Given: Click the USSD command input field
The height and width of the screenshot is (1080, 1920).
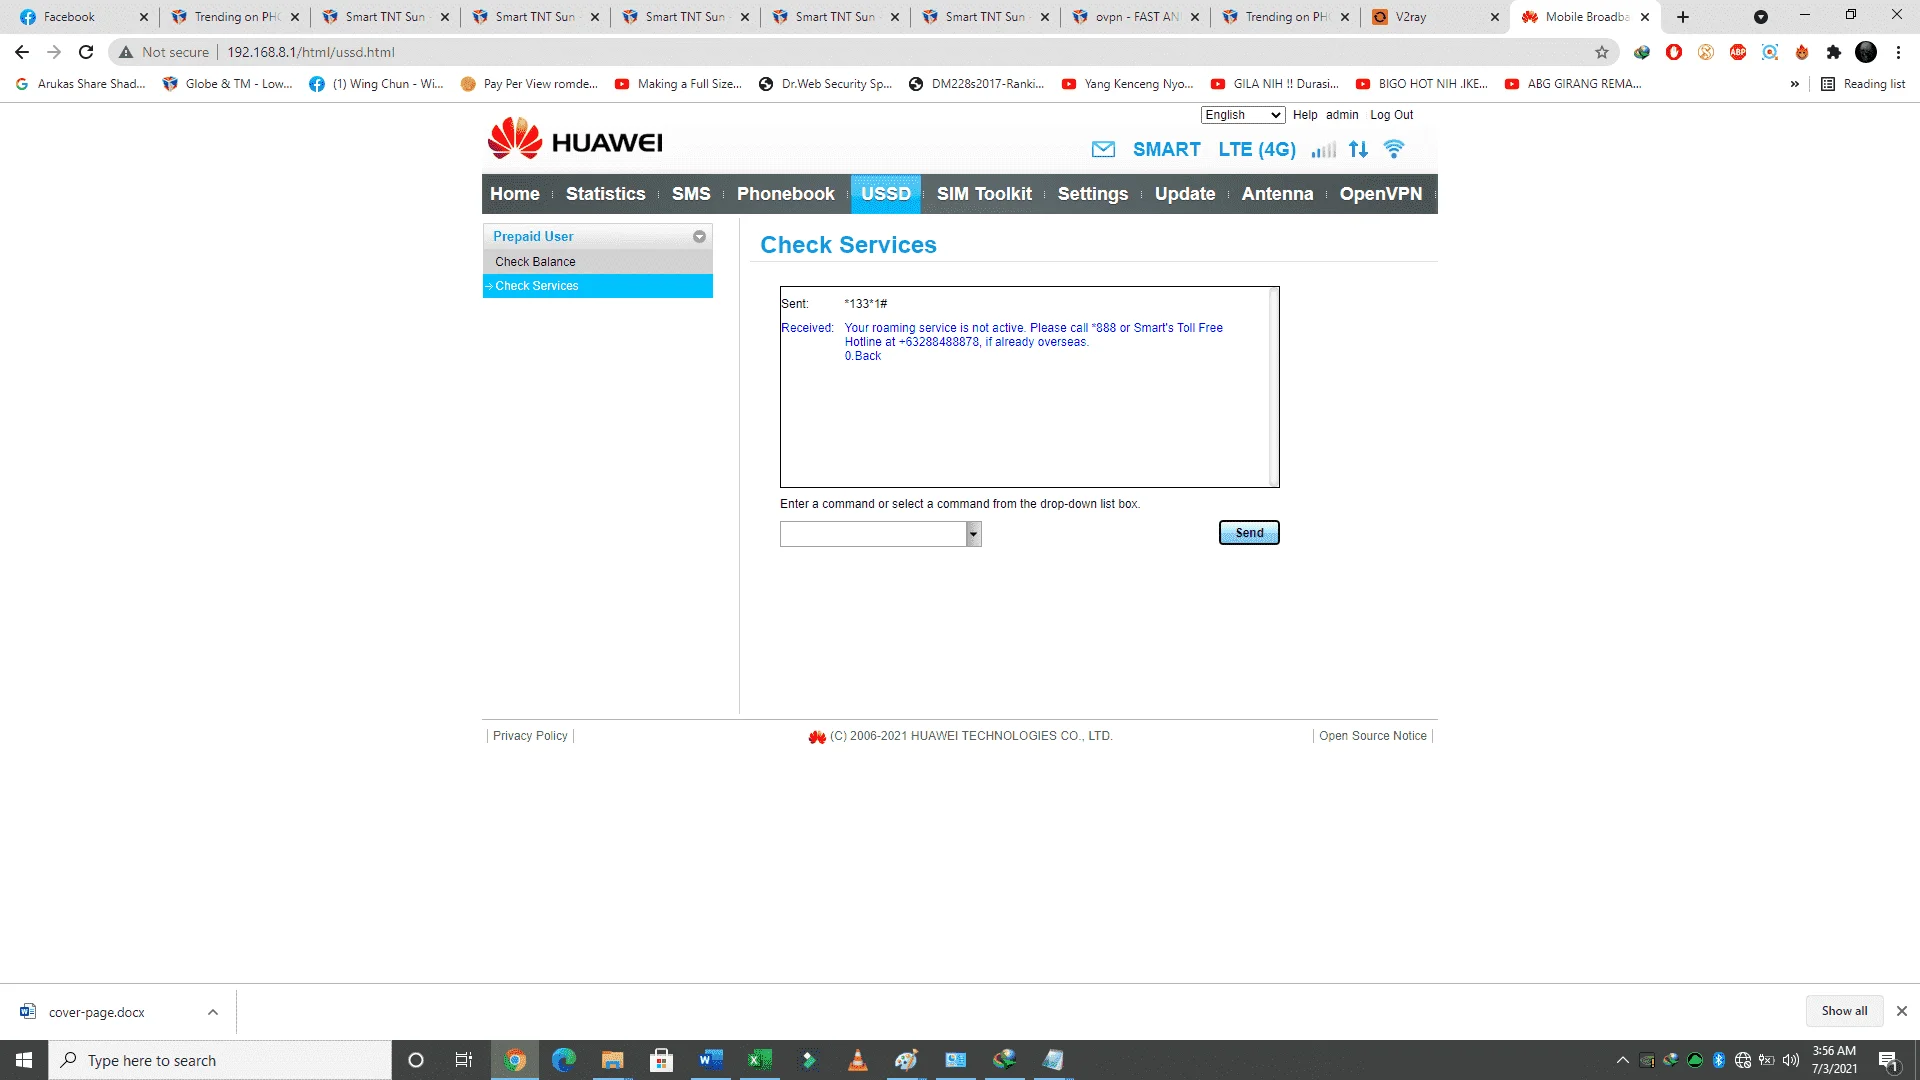Looking at the screenshot, I should 873,534.
